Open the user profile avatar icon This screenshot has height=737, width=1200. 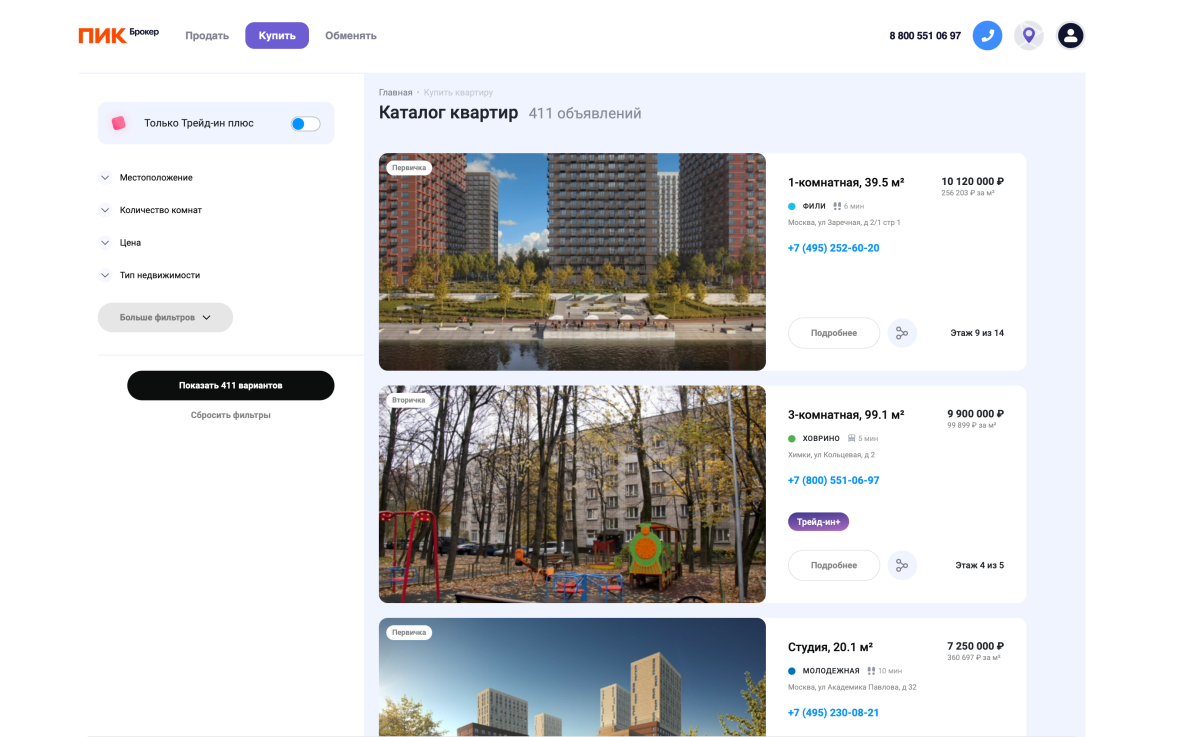[x=1070, y=36]
